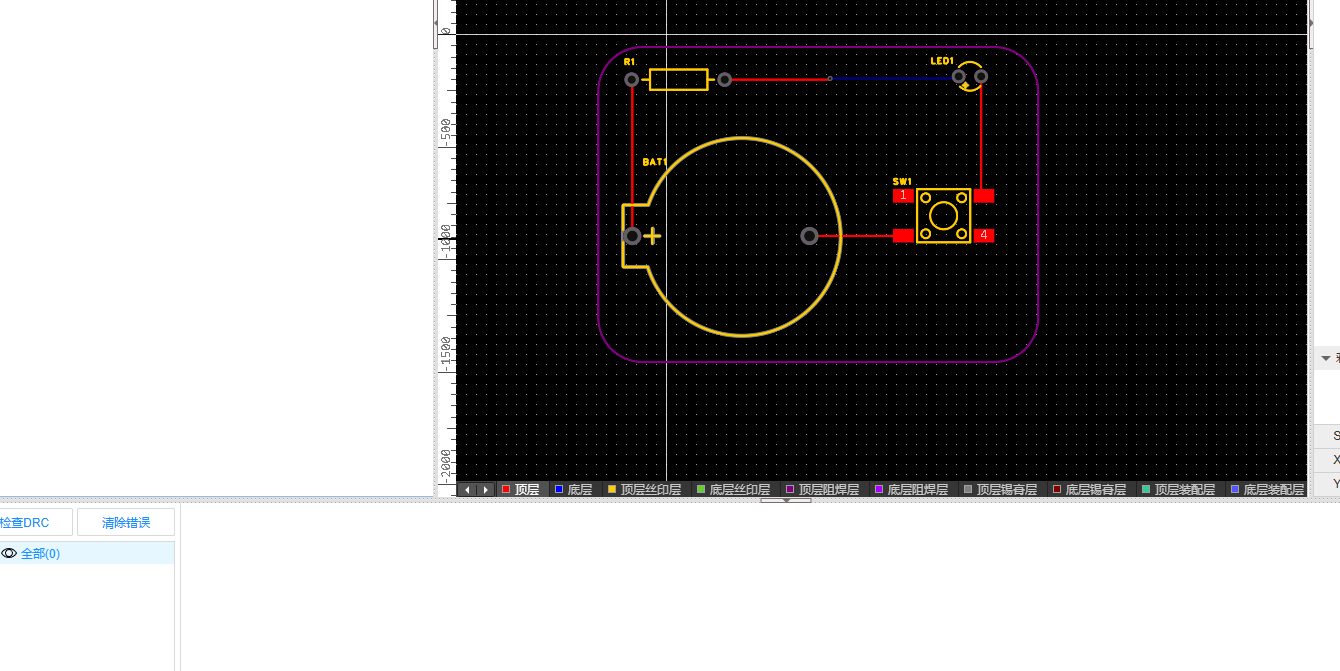Switch to the 底层 bottom layer tab
Screen dimensions: 1340x671
[x=574, y=489]
